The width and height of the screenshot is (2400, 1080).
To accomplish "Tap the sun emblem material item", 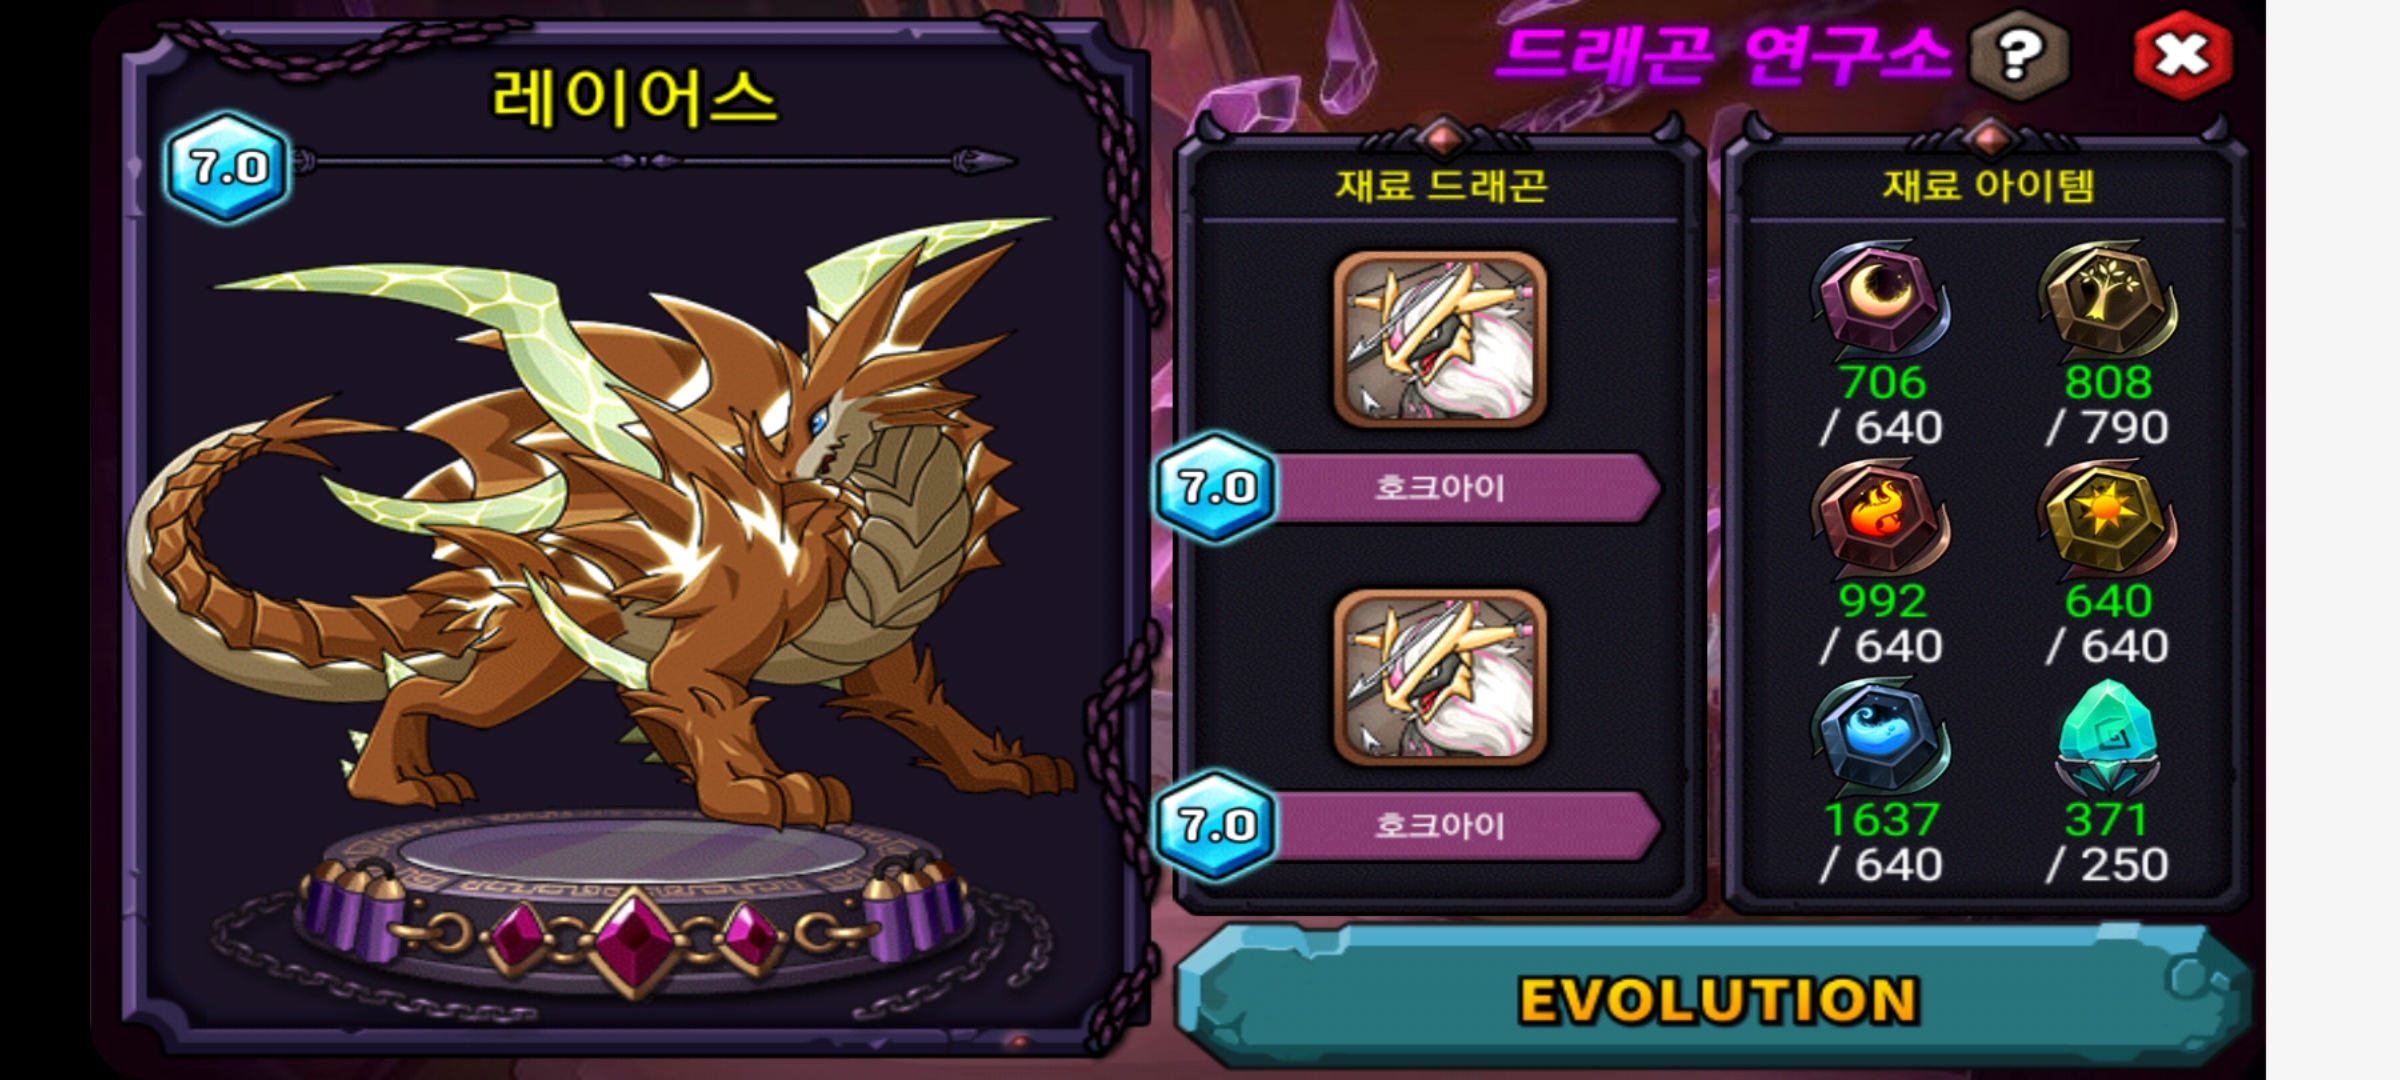I will [2107, 516].
